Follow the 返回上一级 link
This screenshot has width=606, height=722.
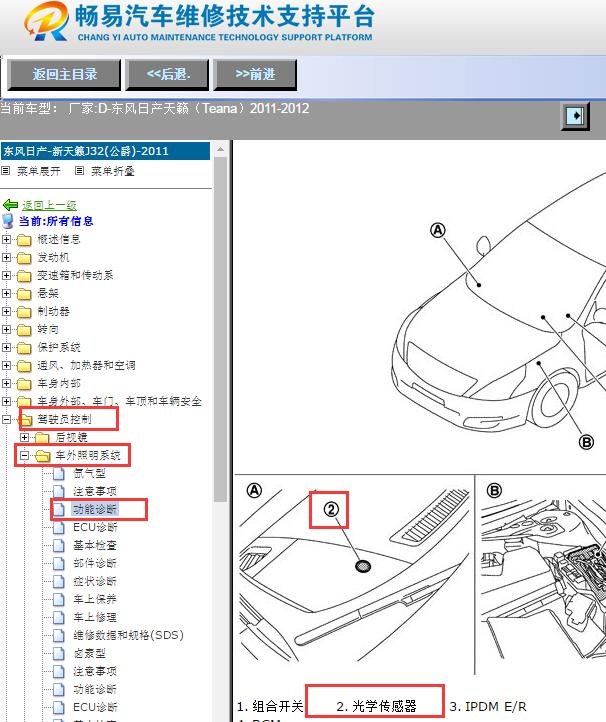tap(49, 205)
